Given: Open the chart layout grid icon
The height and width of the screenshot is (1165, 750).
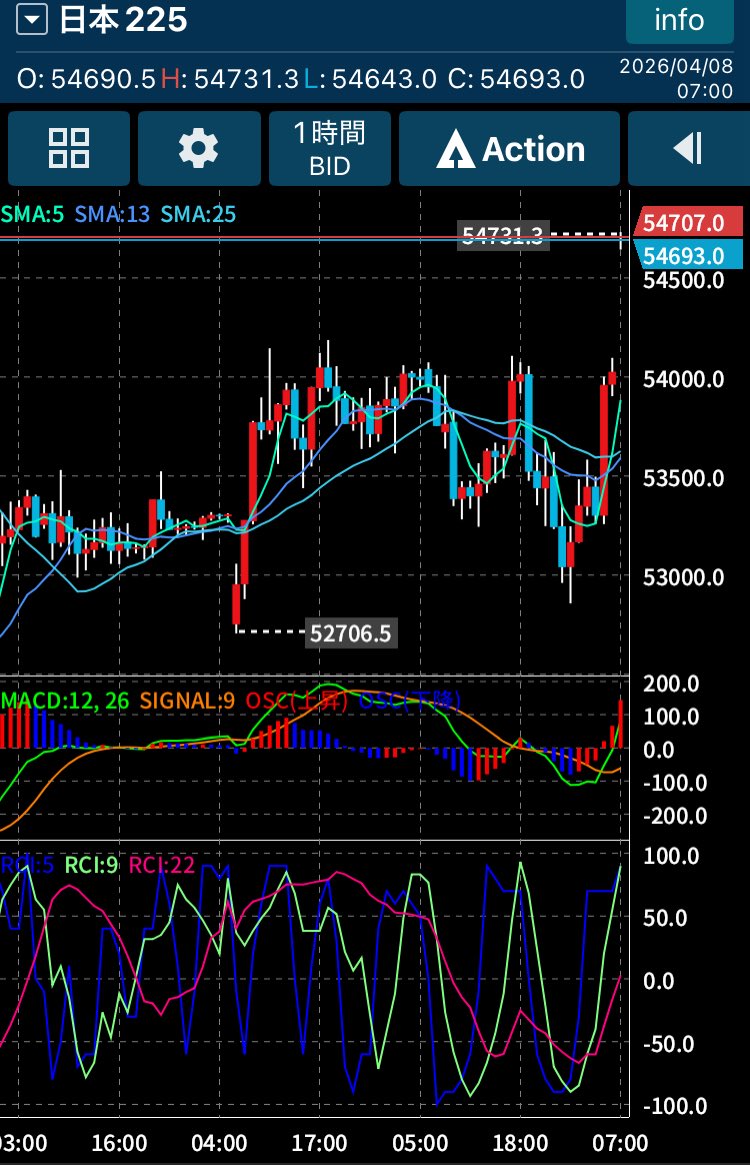Looking at the screenshot, I should click(x=69, y=148).
